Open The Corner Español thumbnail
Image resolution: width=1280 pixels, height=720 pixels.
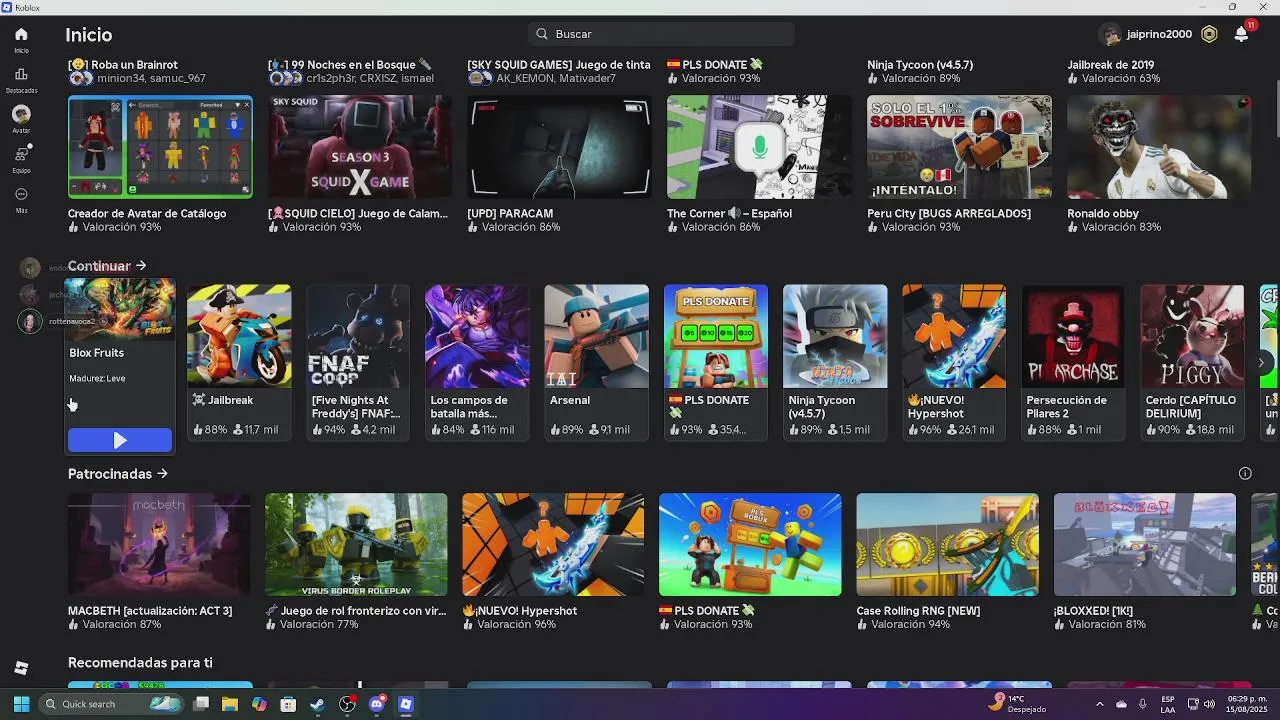point(759,147)
